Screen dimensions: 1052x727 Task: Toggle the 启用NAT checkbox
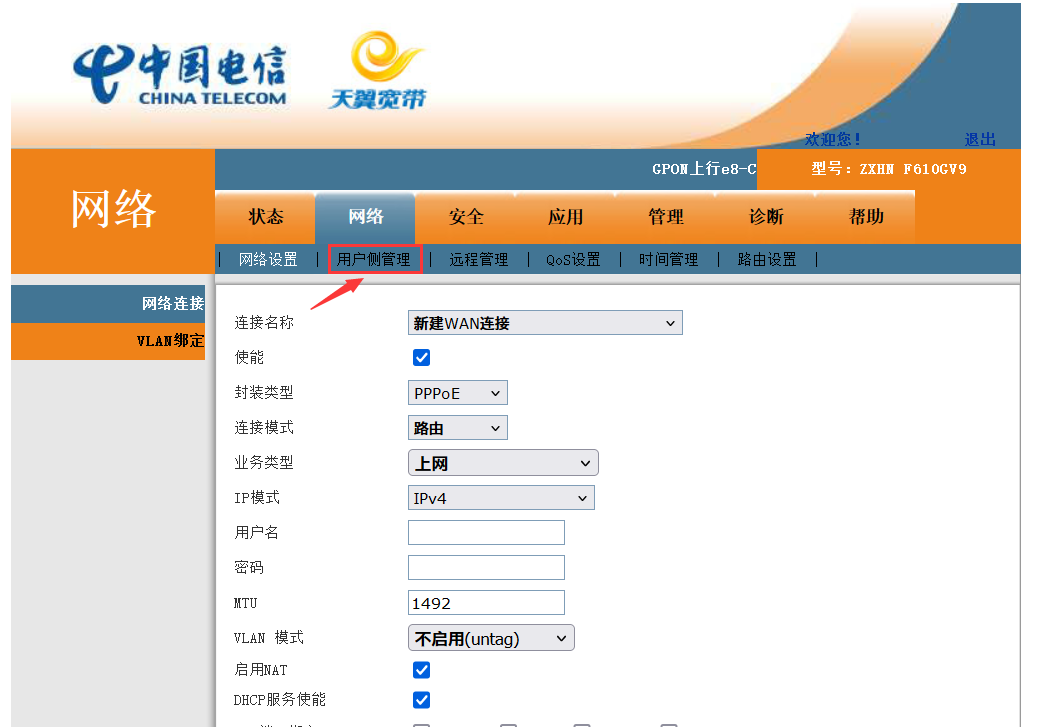421,670
